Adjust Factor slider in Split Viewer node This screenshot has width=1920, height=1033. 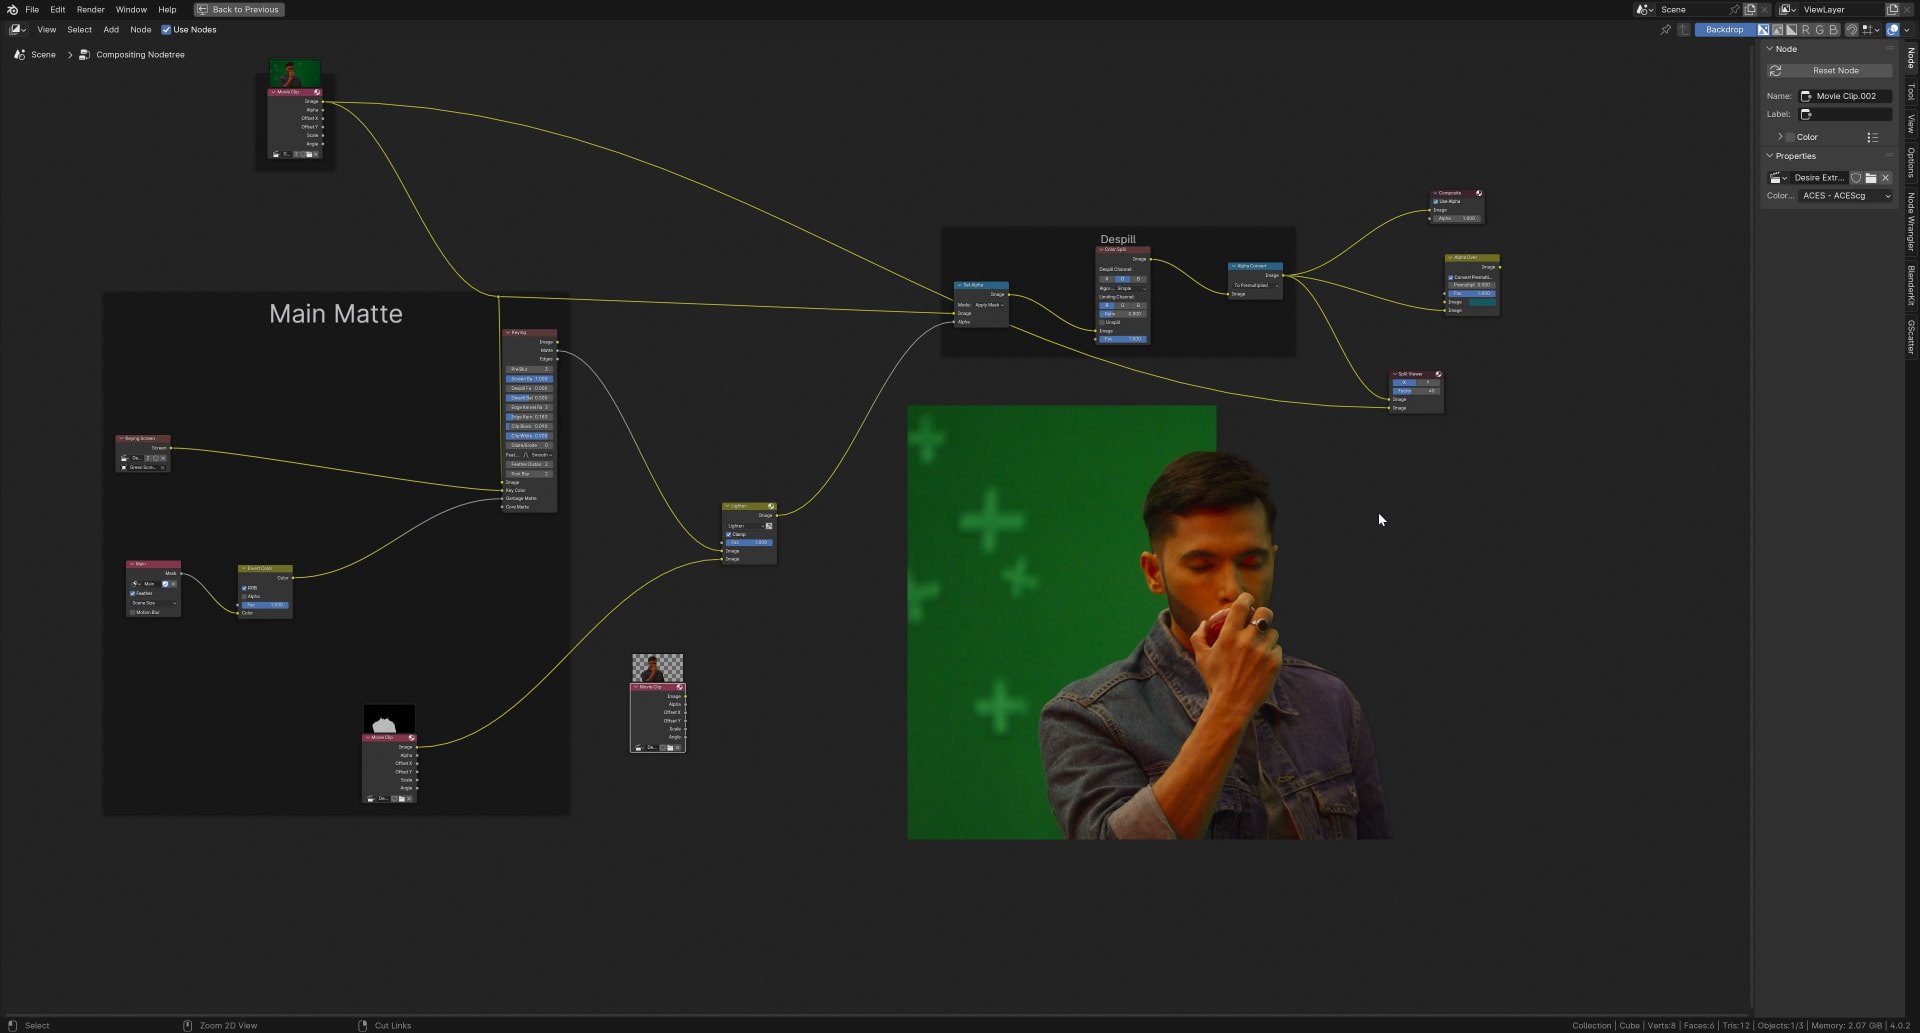click(x=1416, y=391)
